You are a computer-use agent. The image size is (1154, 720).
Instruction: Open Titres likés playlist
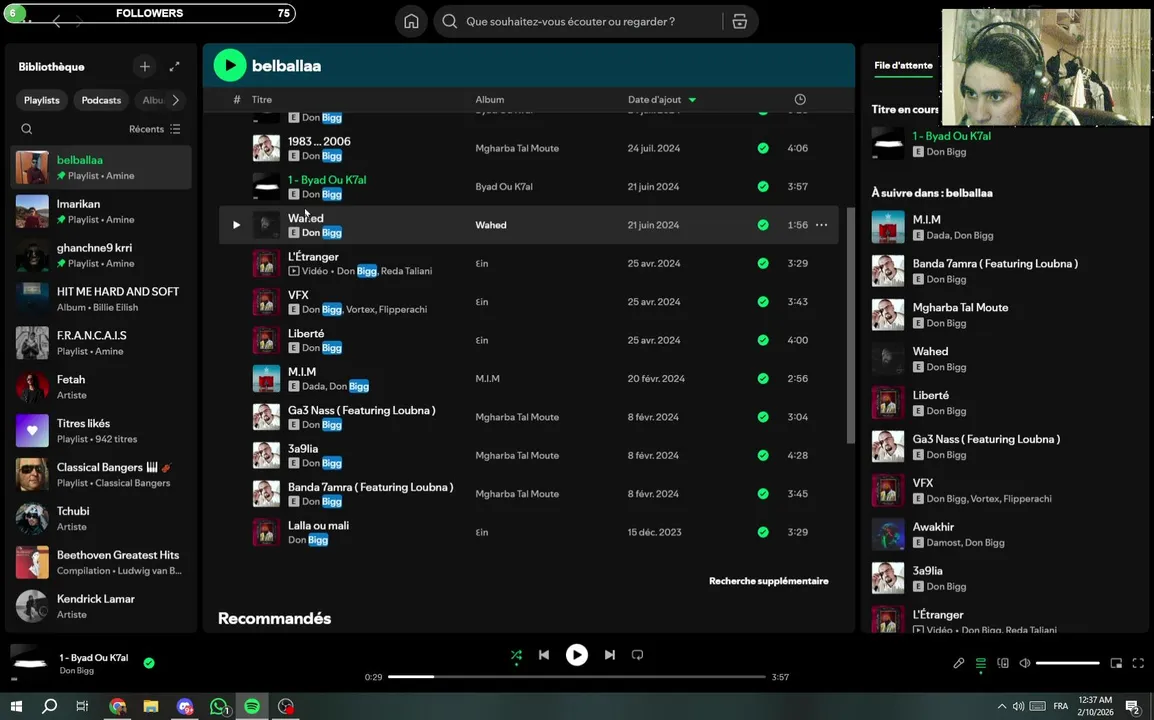click(102, 431)
